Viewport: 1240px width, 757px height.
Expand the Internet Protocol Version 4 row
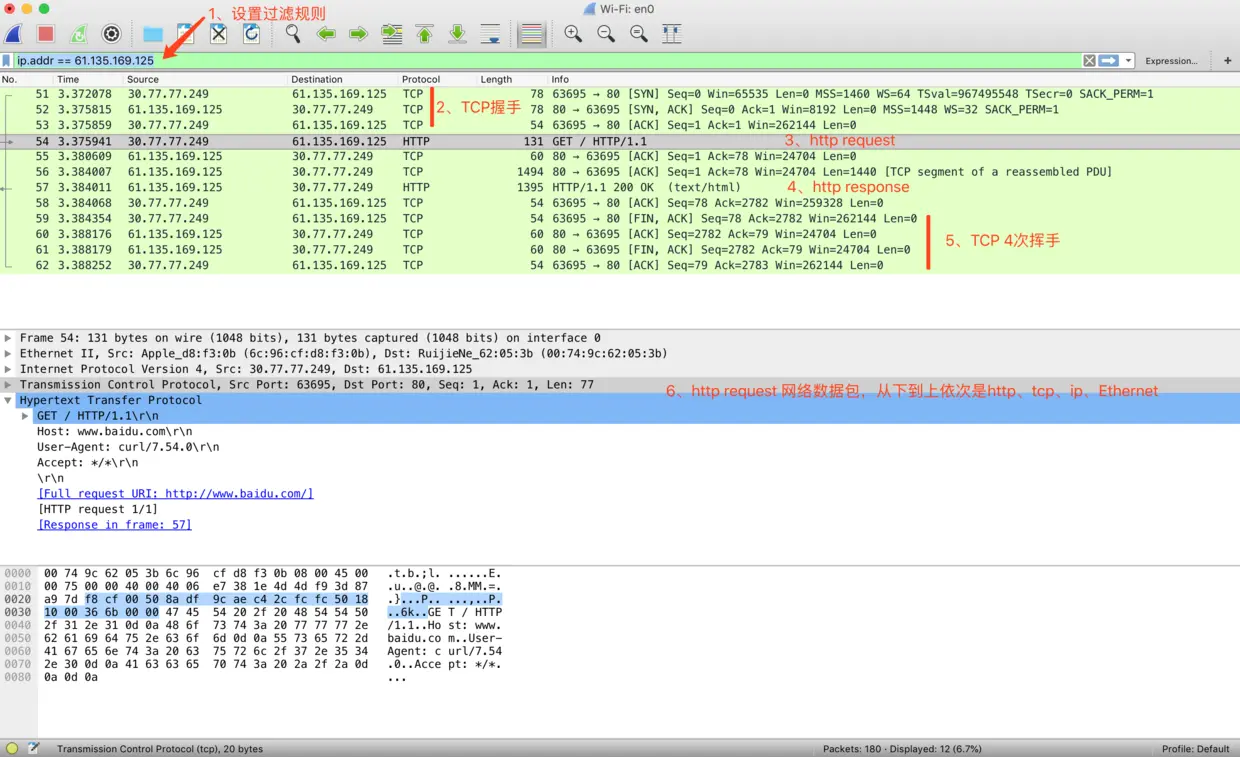(x=9, y=369)
